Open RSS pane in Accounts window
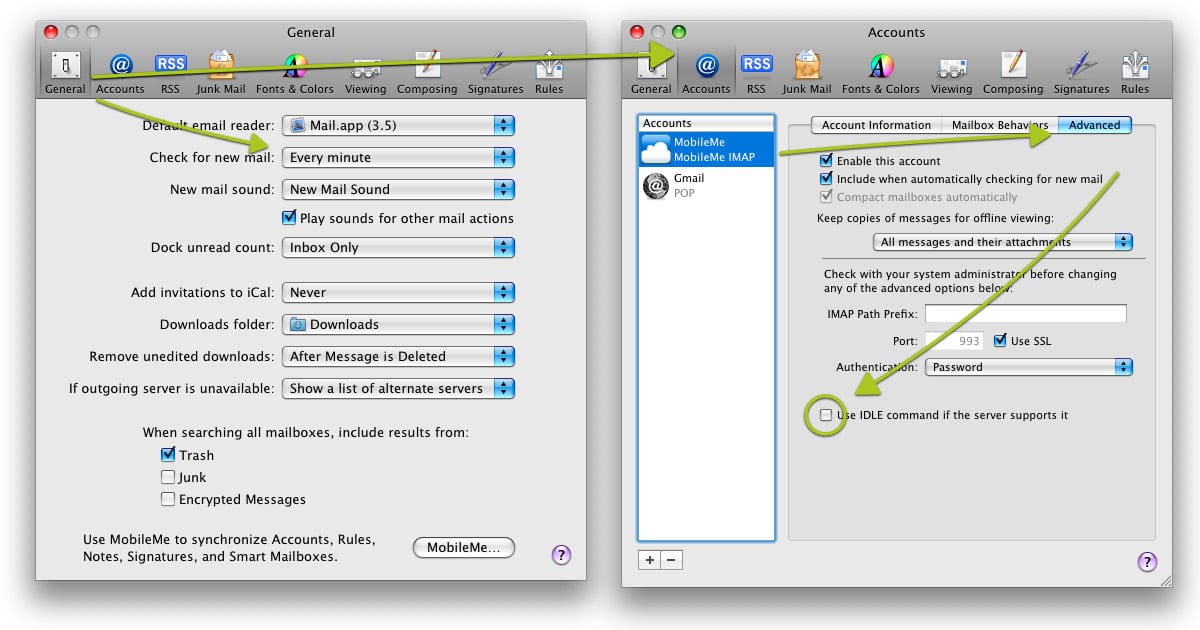Viewport: 1200px width, 630px height. point(756,73)
